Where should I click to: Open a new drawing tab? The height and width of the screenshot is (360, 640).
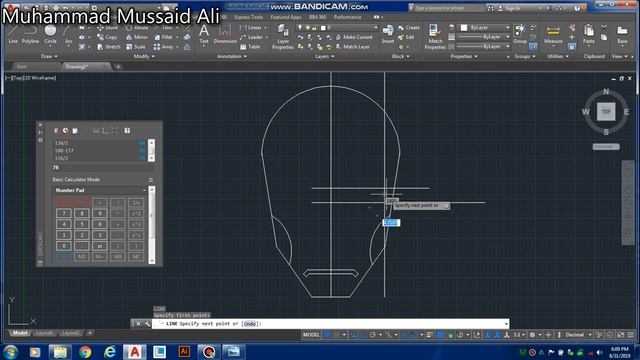[118, 67]
